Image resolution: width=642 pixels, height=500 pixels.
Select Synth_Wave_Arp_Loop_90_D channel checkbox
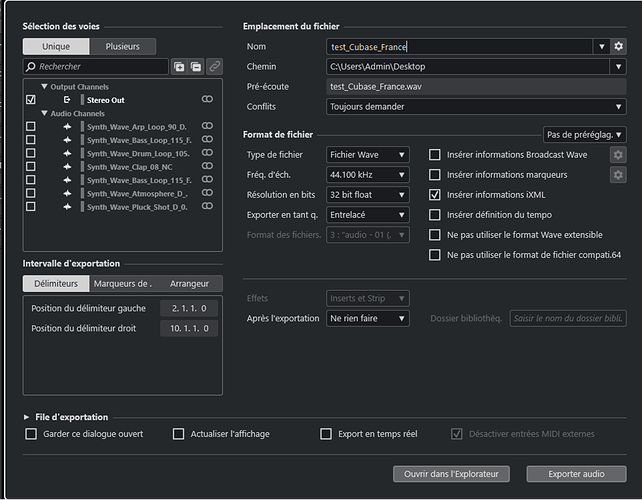(31, 126)
